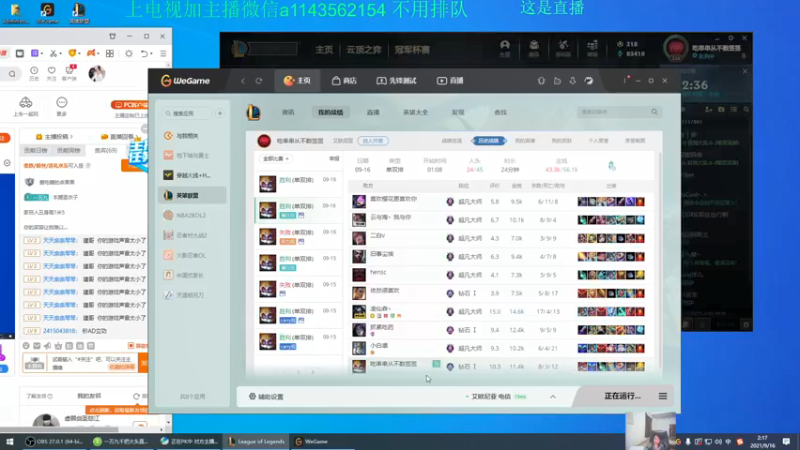Select 穿越火线 in WeGame sidebar

coord(192,175)
